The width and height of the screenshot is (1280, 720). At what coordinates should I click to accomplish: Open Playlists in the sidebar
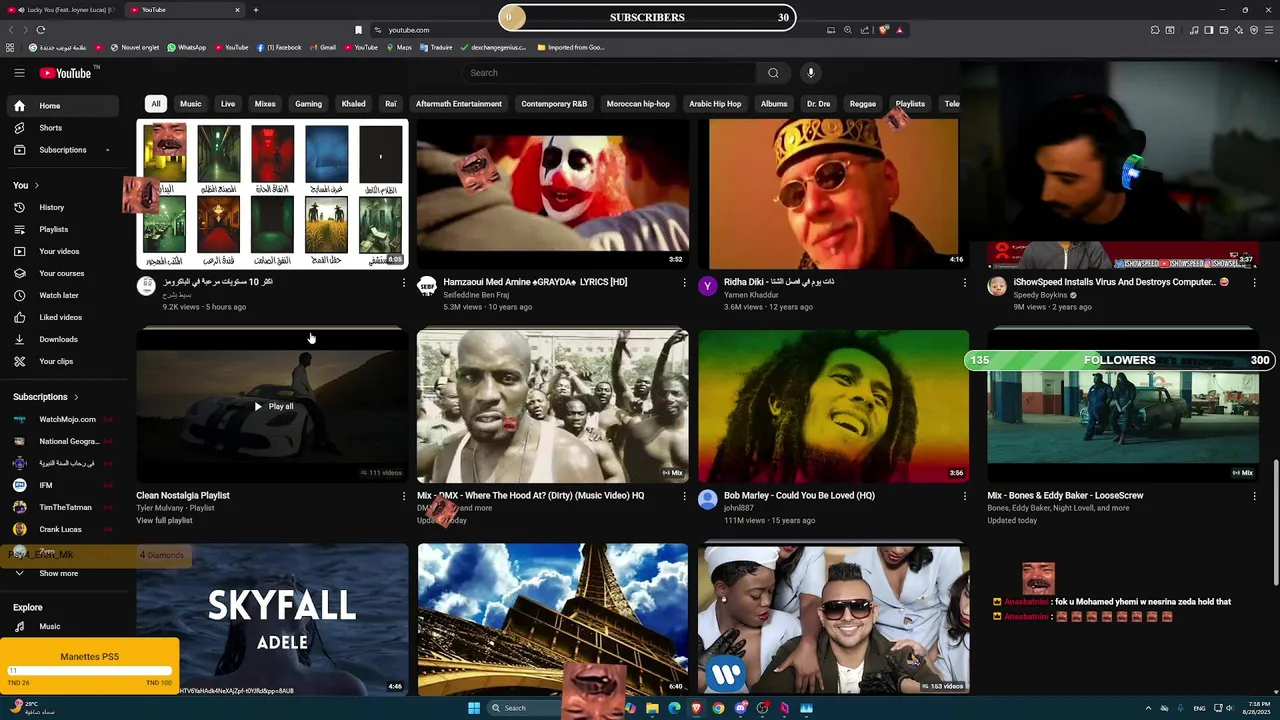65,230
